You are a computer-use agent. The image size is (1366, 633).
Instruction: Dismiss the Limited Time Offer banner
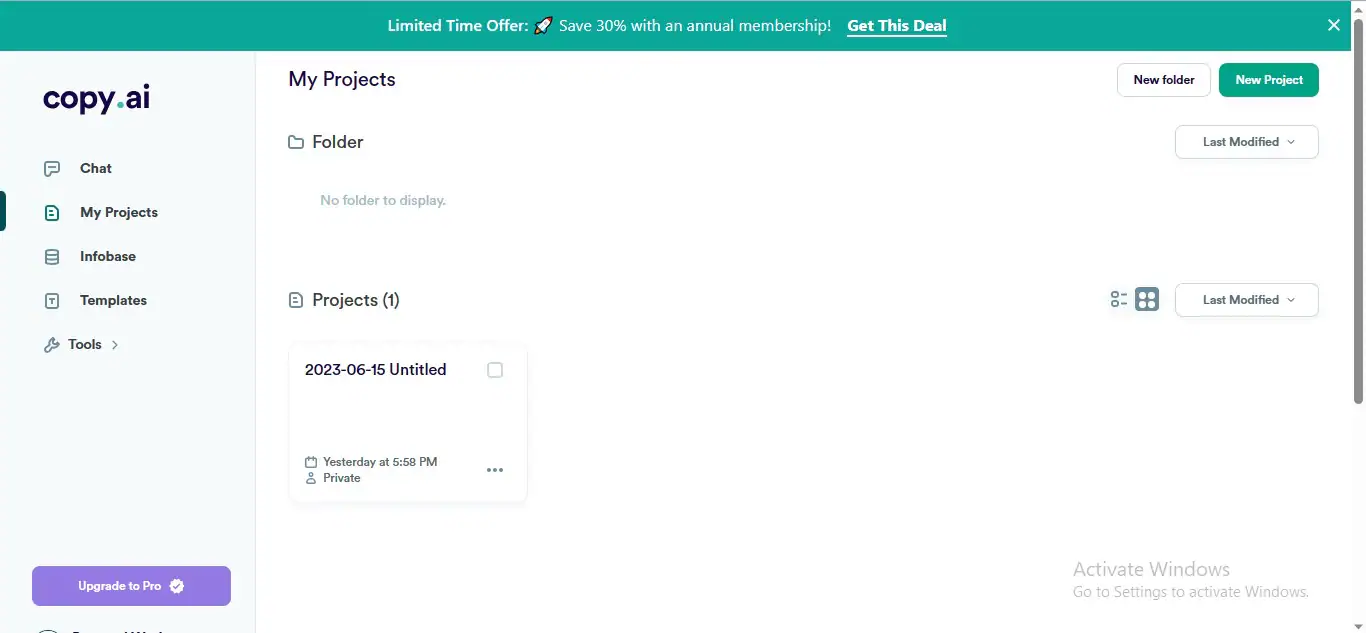(1333, 26)
